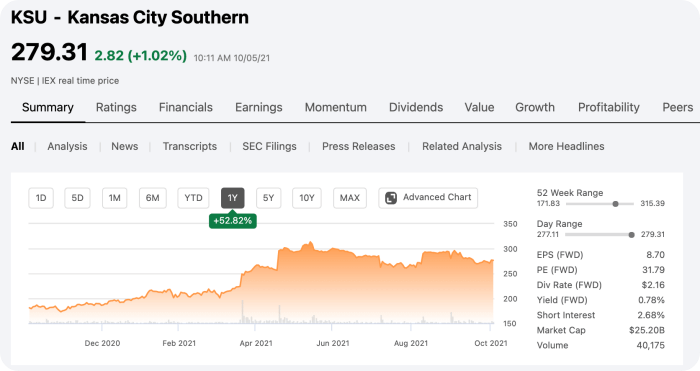The height and width of the screenshot is (371, 700).
Task: Choose the 6M chart period
Action: click(x=153, y=198)
